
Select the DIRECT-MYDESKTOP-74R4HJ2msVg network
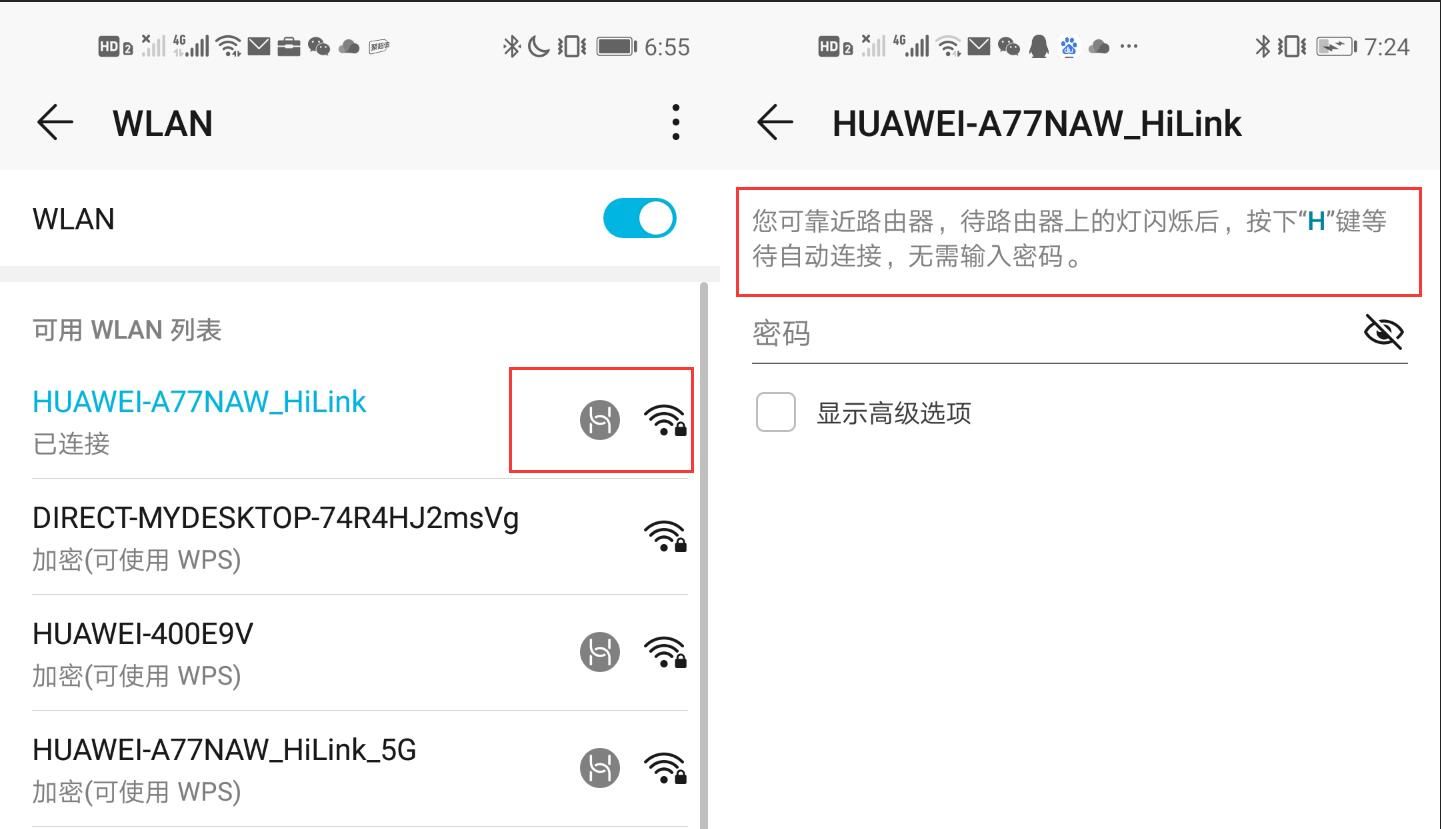coord(360,537)
